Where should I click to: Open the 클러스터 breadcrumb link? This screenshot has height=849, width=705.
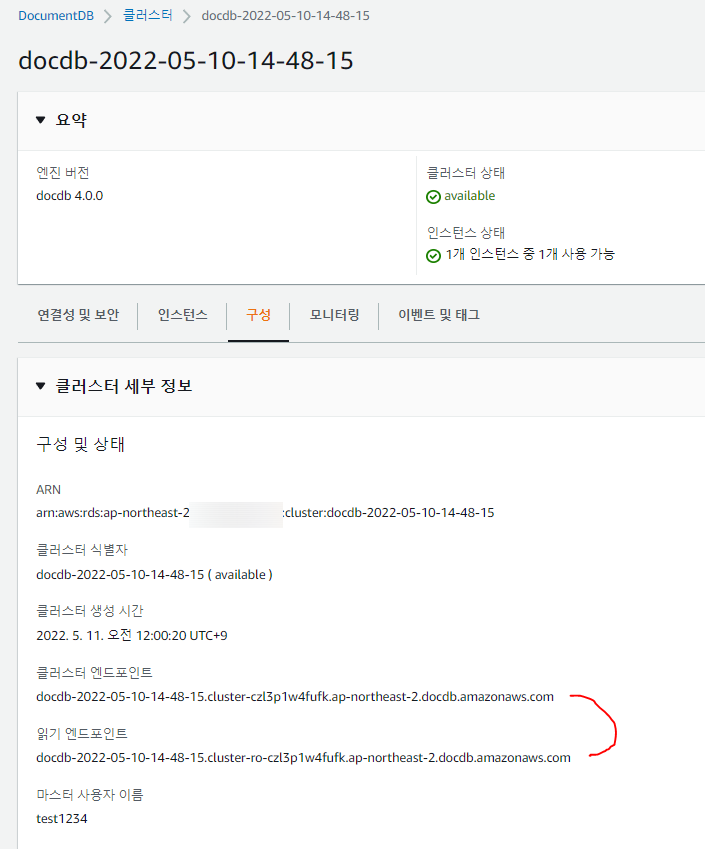[147, 16]
